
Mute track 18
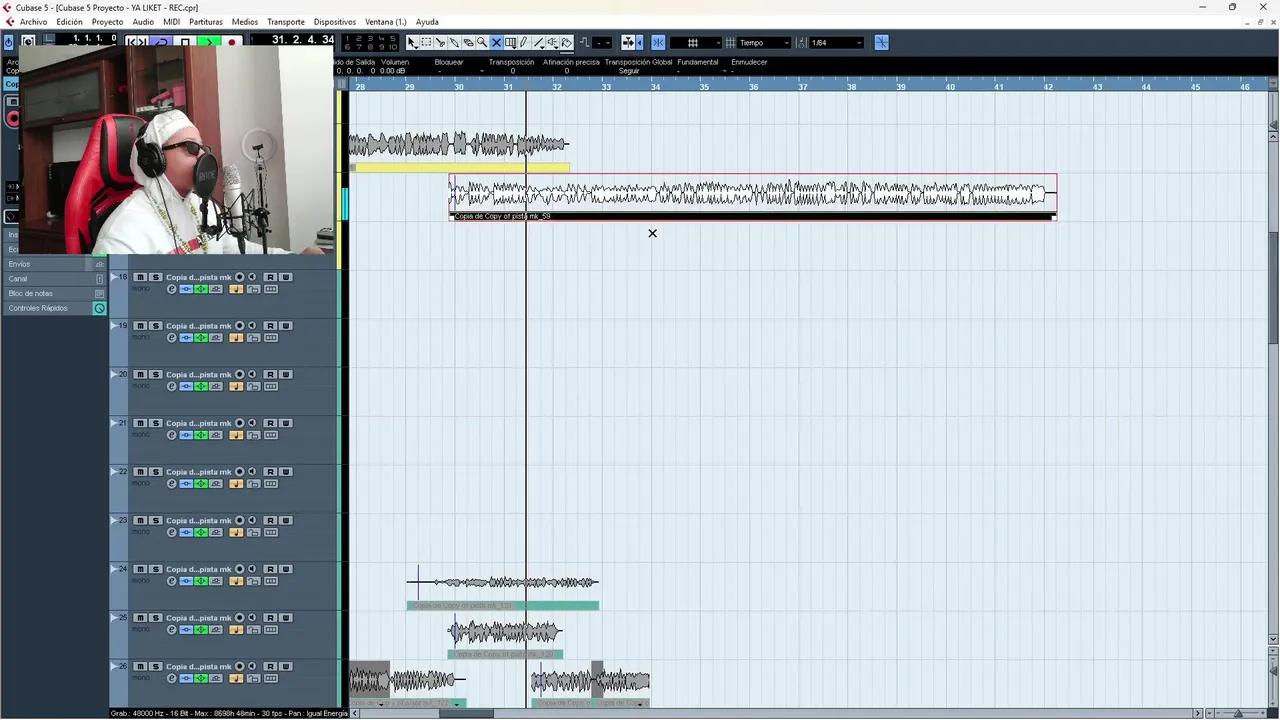coord(140,277)
